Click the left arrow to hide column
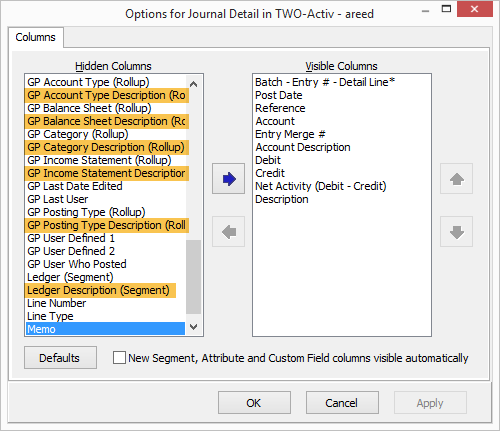Image resolution: width=500 pixels, height=431 pixels. pos(229,232)
